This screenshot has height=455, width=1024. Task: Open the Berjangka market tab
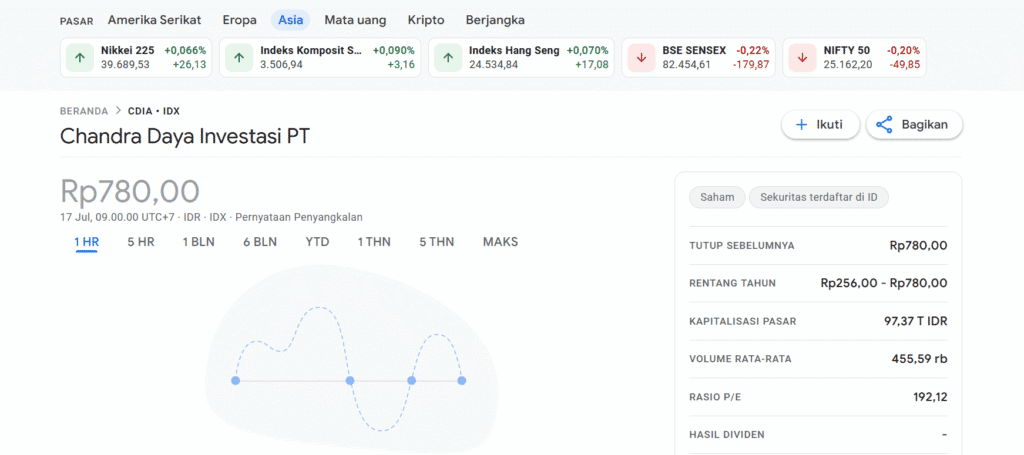point(495,20)
